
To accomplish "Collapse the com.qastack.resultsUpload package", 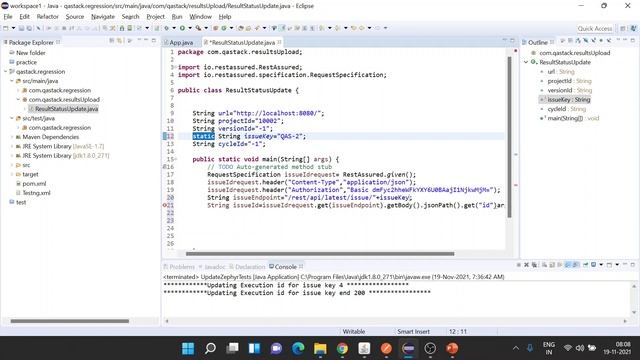I will click(18, 100).
